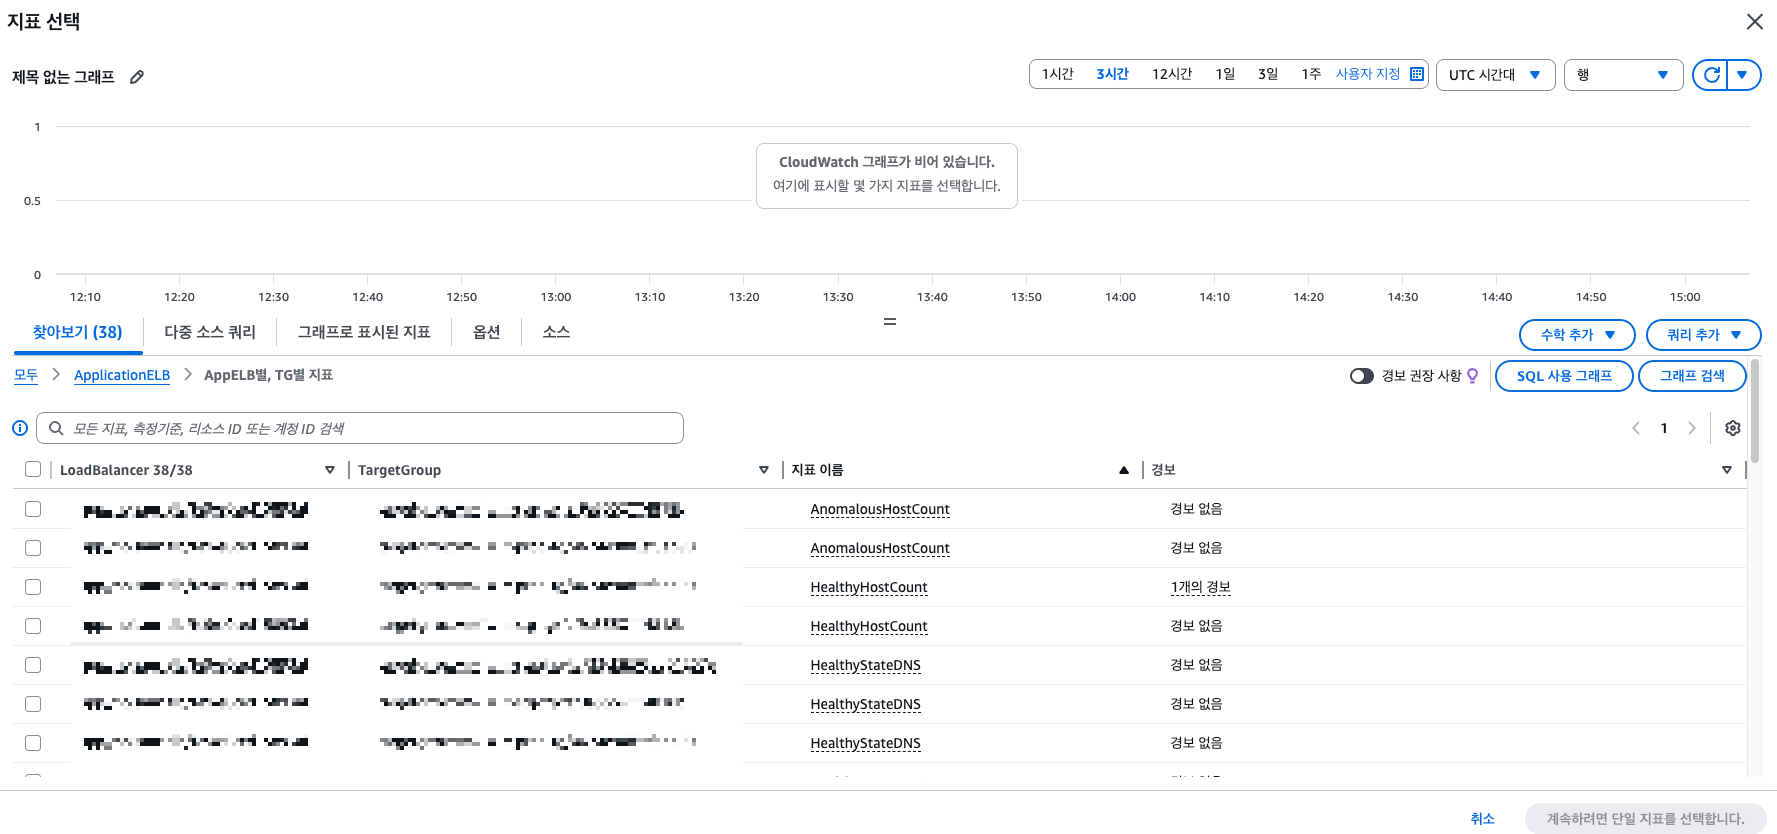Image resolution: width=1777 pixels, height=834 pixels.
Task: Go to the previous page of metrics
Action: (x=1636, y=428)
